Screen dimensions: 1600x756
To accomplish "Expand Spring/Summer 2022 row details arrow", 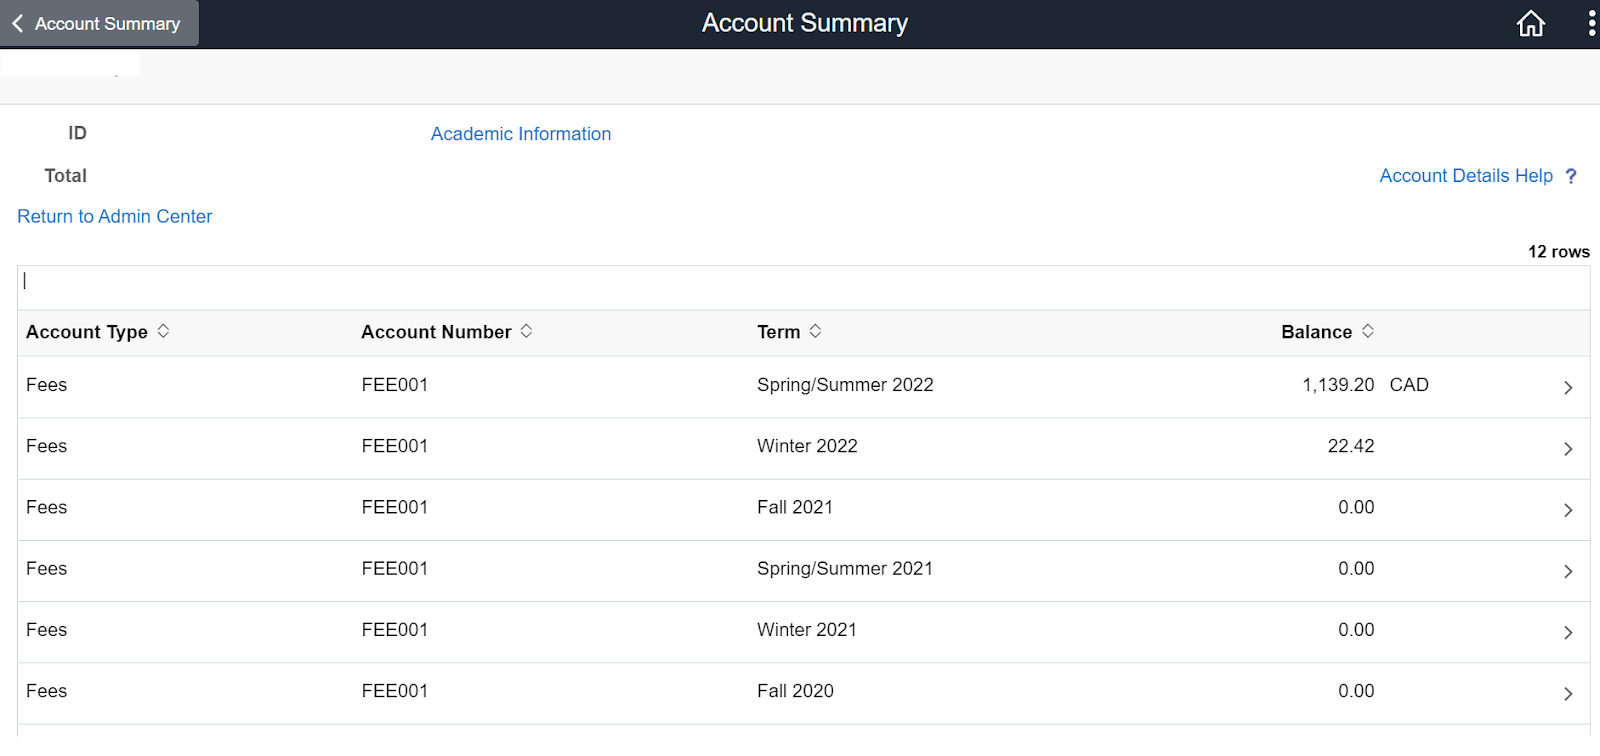I will [1567, 387].
